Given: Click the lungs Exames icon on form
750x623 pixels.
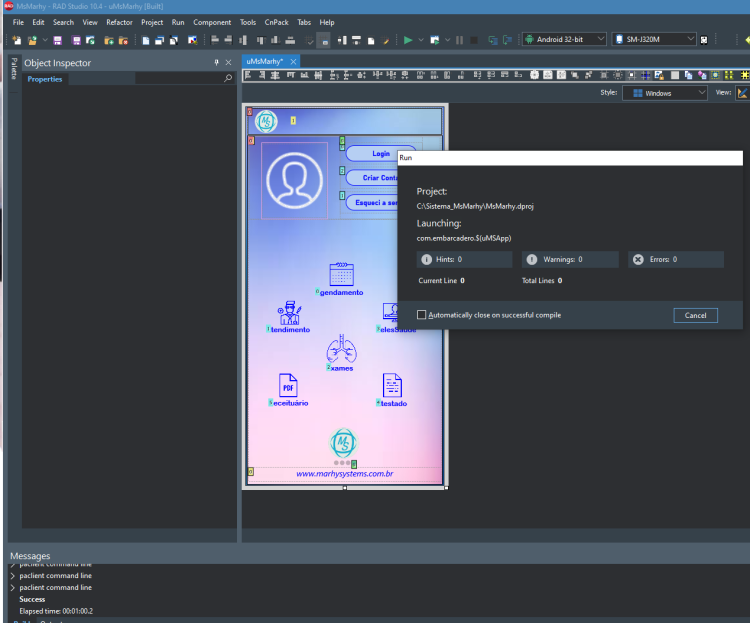Looking at the screenshot, I should (x=342, y=348).
